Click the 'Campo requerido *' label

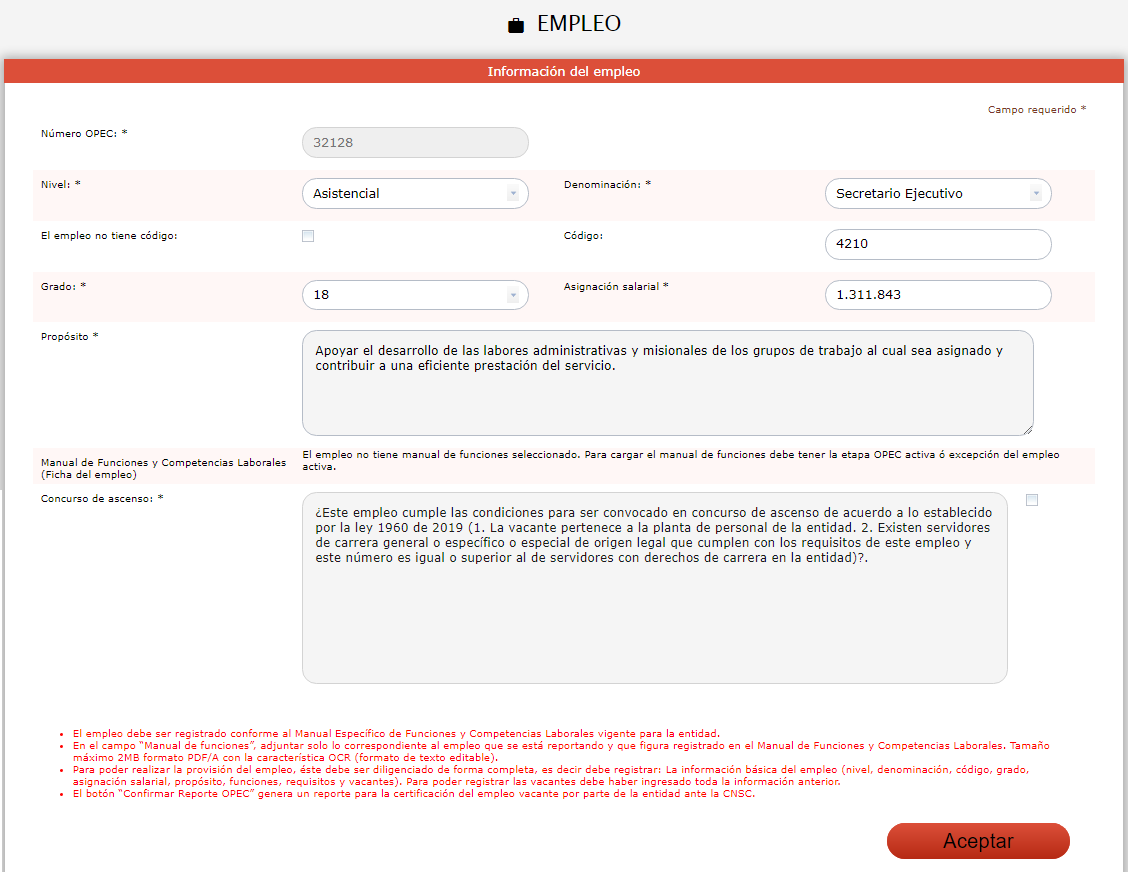point(1036,110)
